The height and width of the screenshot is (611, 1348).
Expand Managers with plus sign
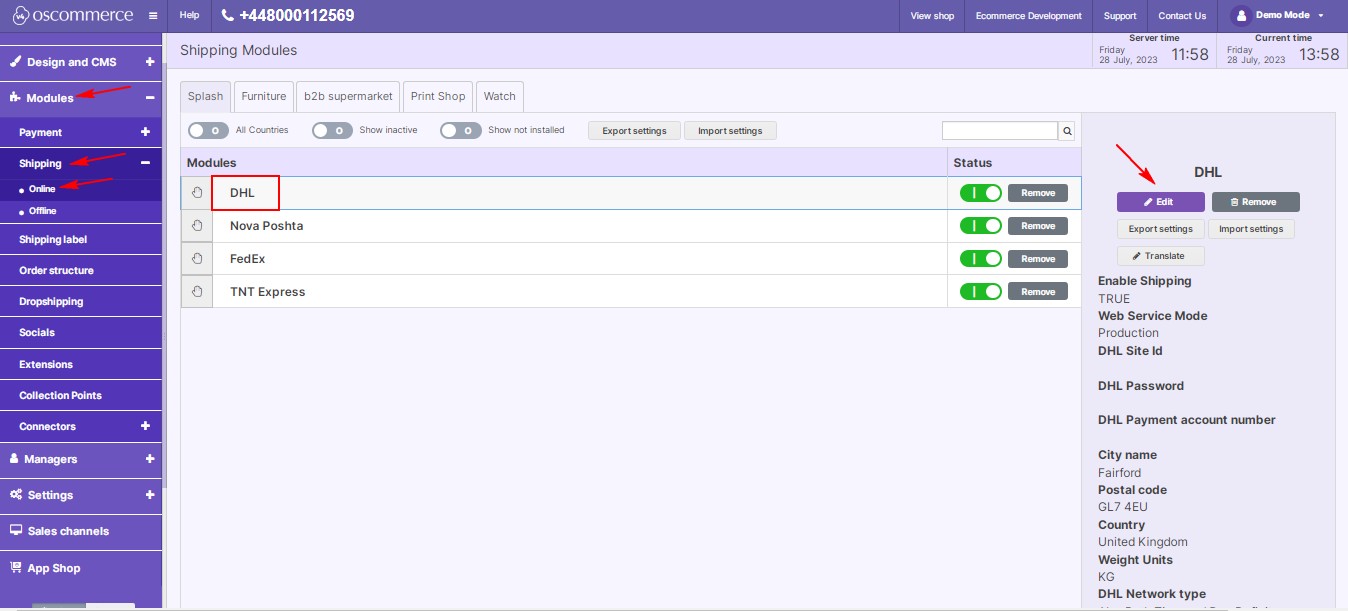tap(150, 459)
